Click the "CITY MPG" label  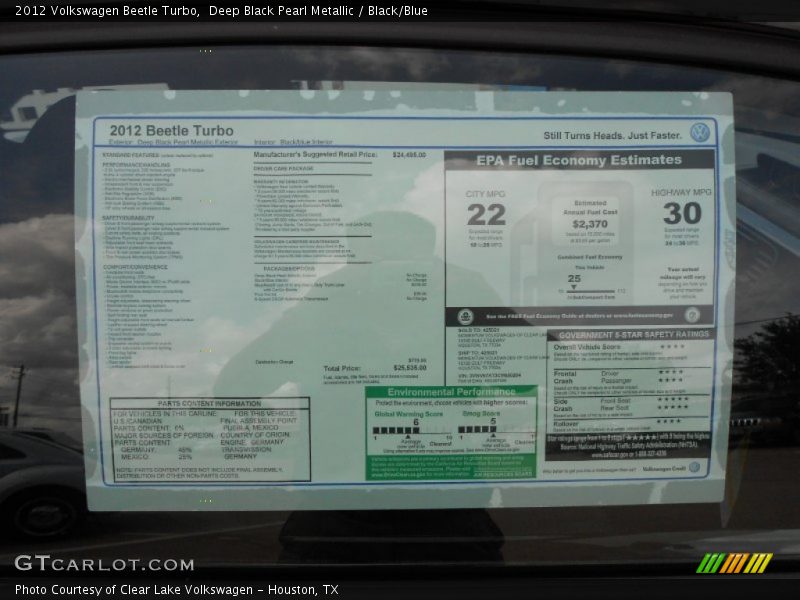pyautogui.click(x=485, y=194)
